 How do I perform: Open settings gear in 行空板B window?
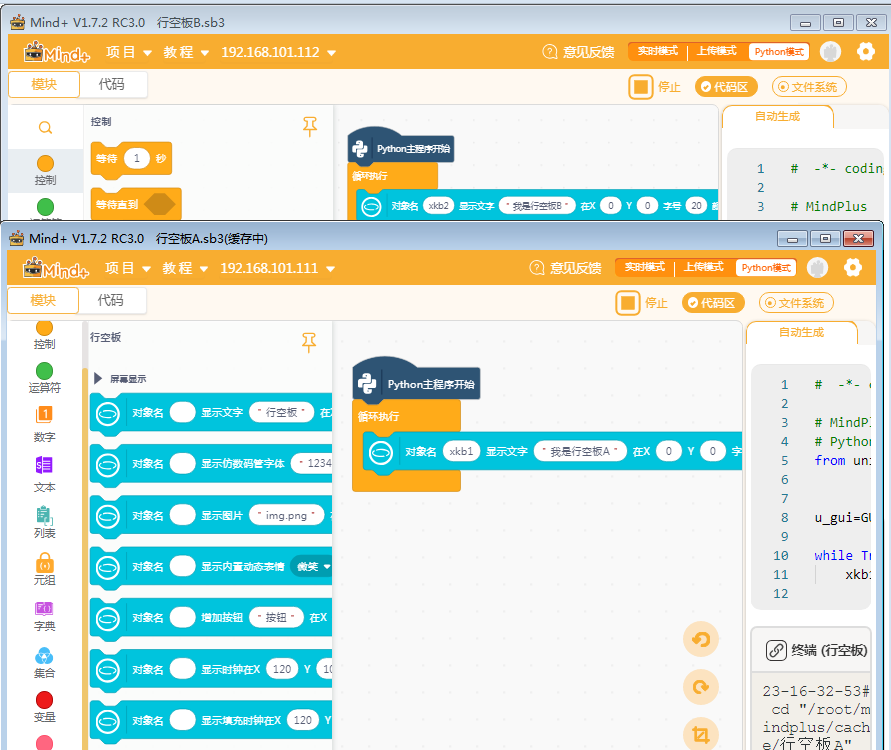tap(865, 52)
